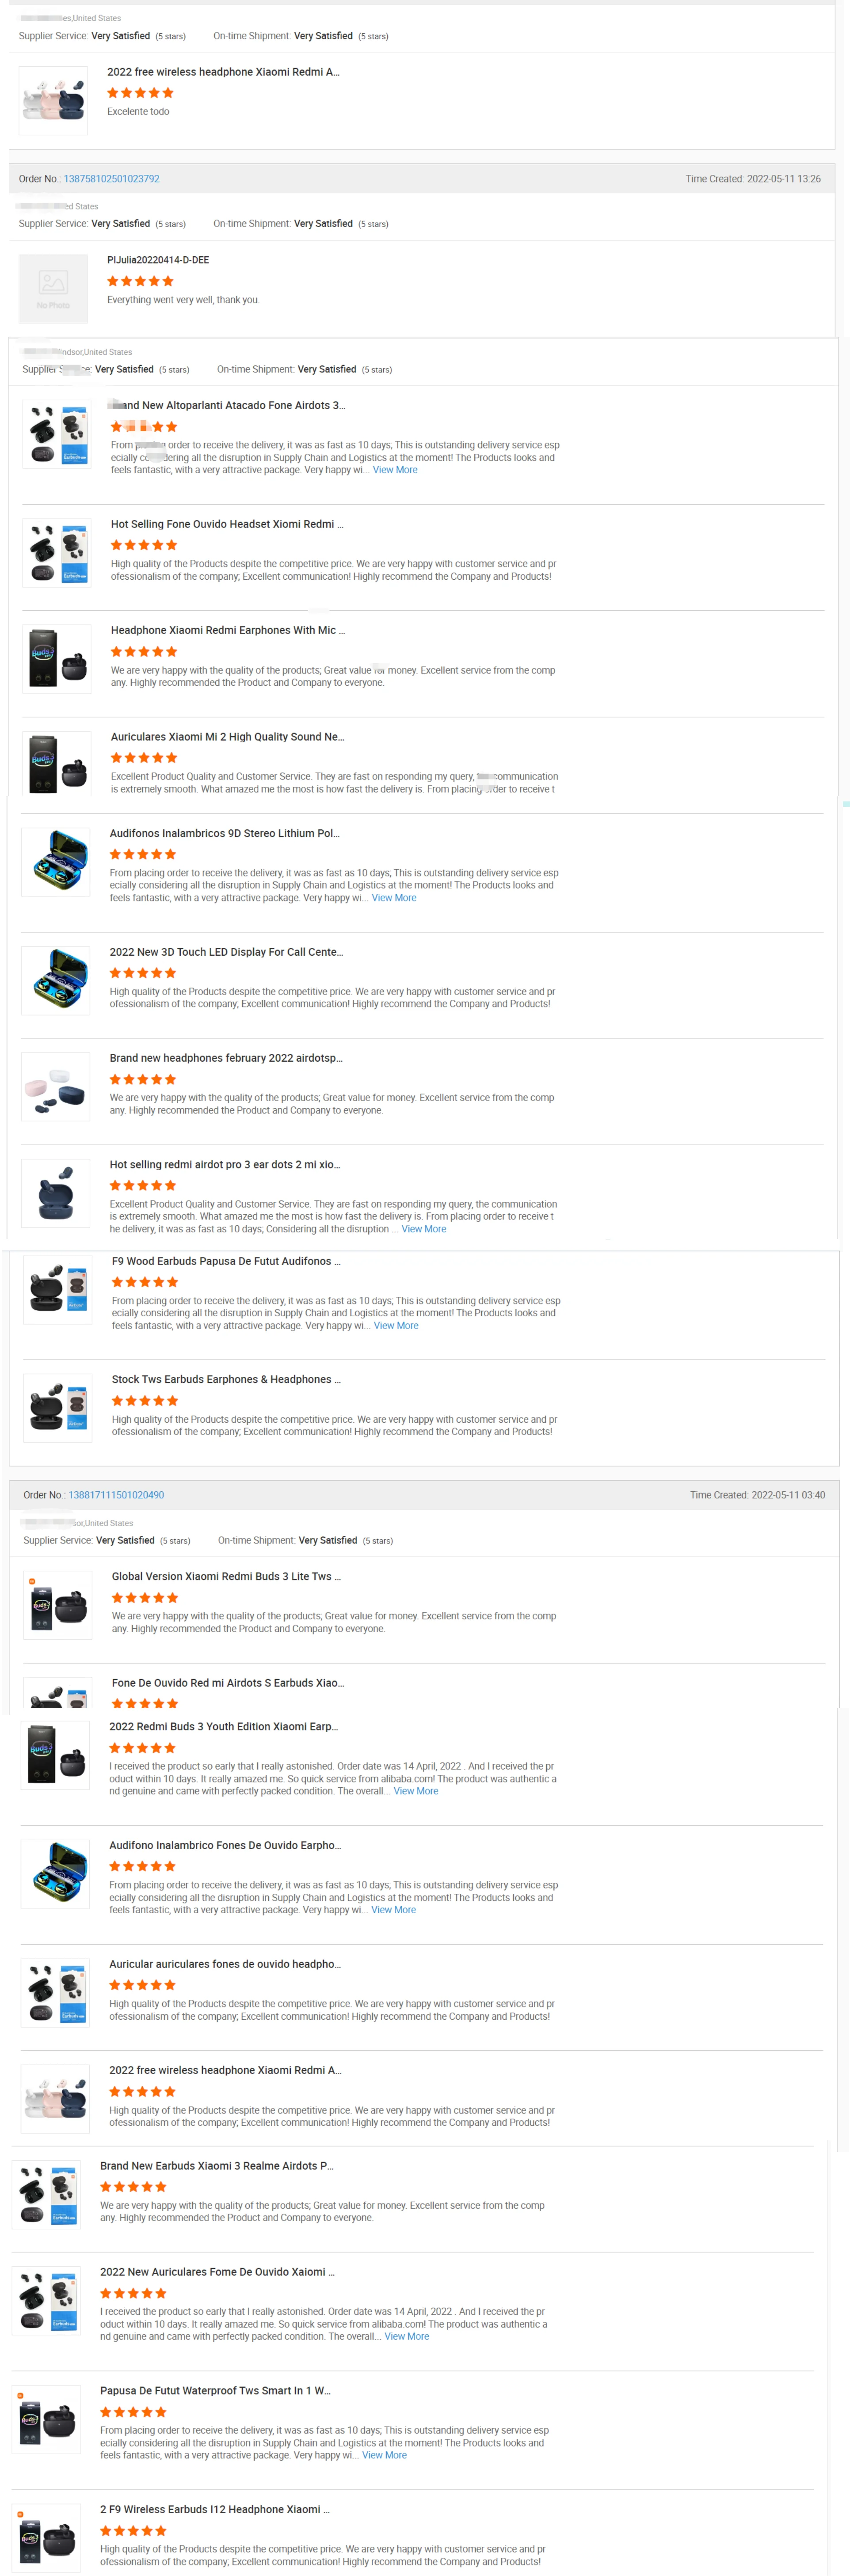This screenshot has width=850, height=2576.
Task: Expand View More on F9 Wood Earbuds review
Action: (x=396, y=1326)
